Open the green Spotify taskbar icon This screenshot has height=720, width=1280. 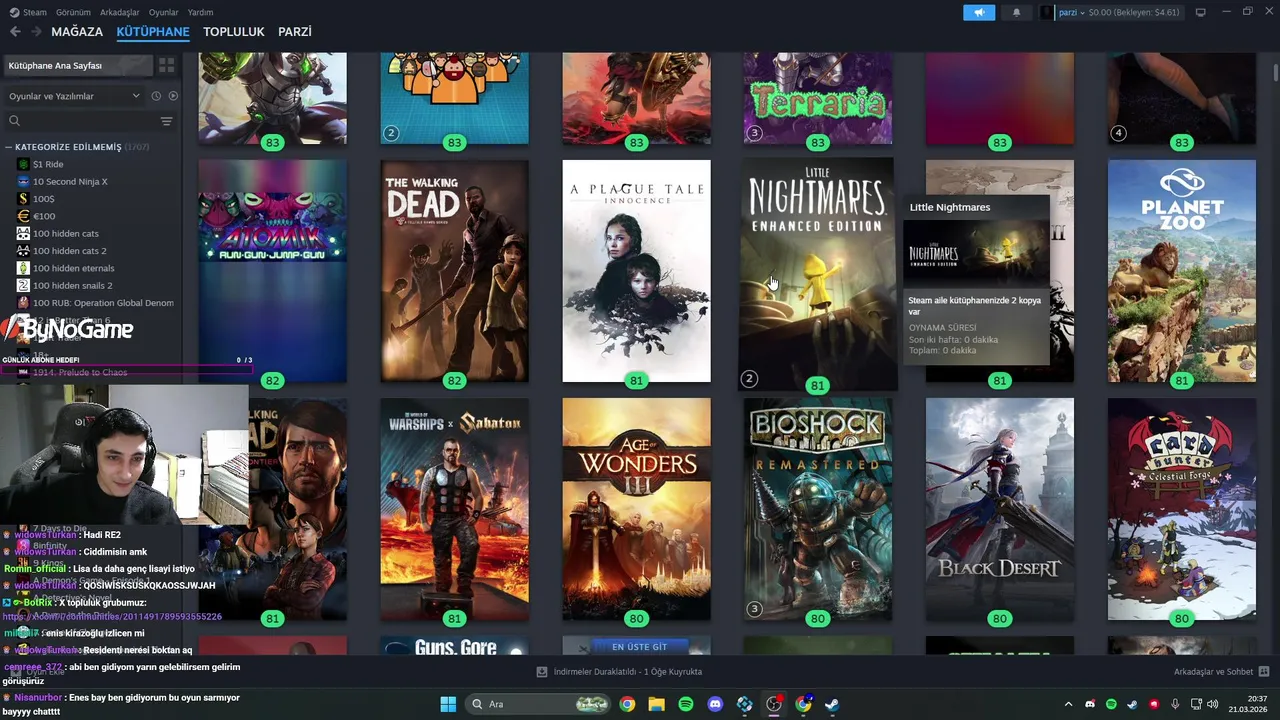(x=686, y=704)
